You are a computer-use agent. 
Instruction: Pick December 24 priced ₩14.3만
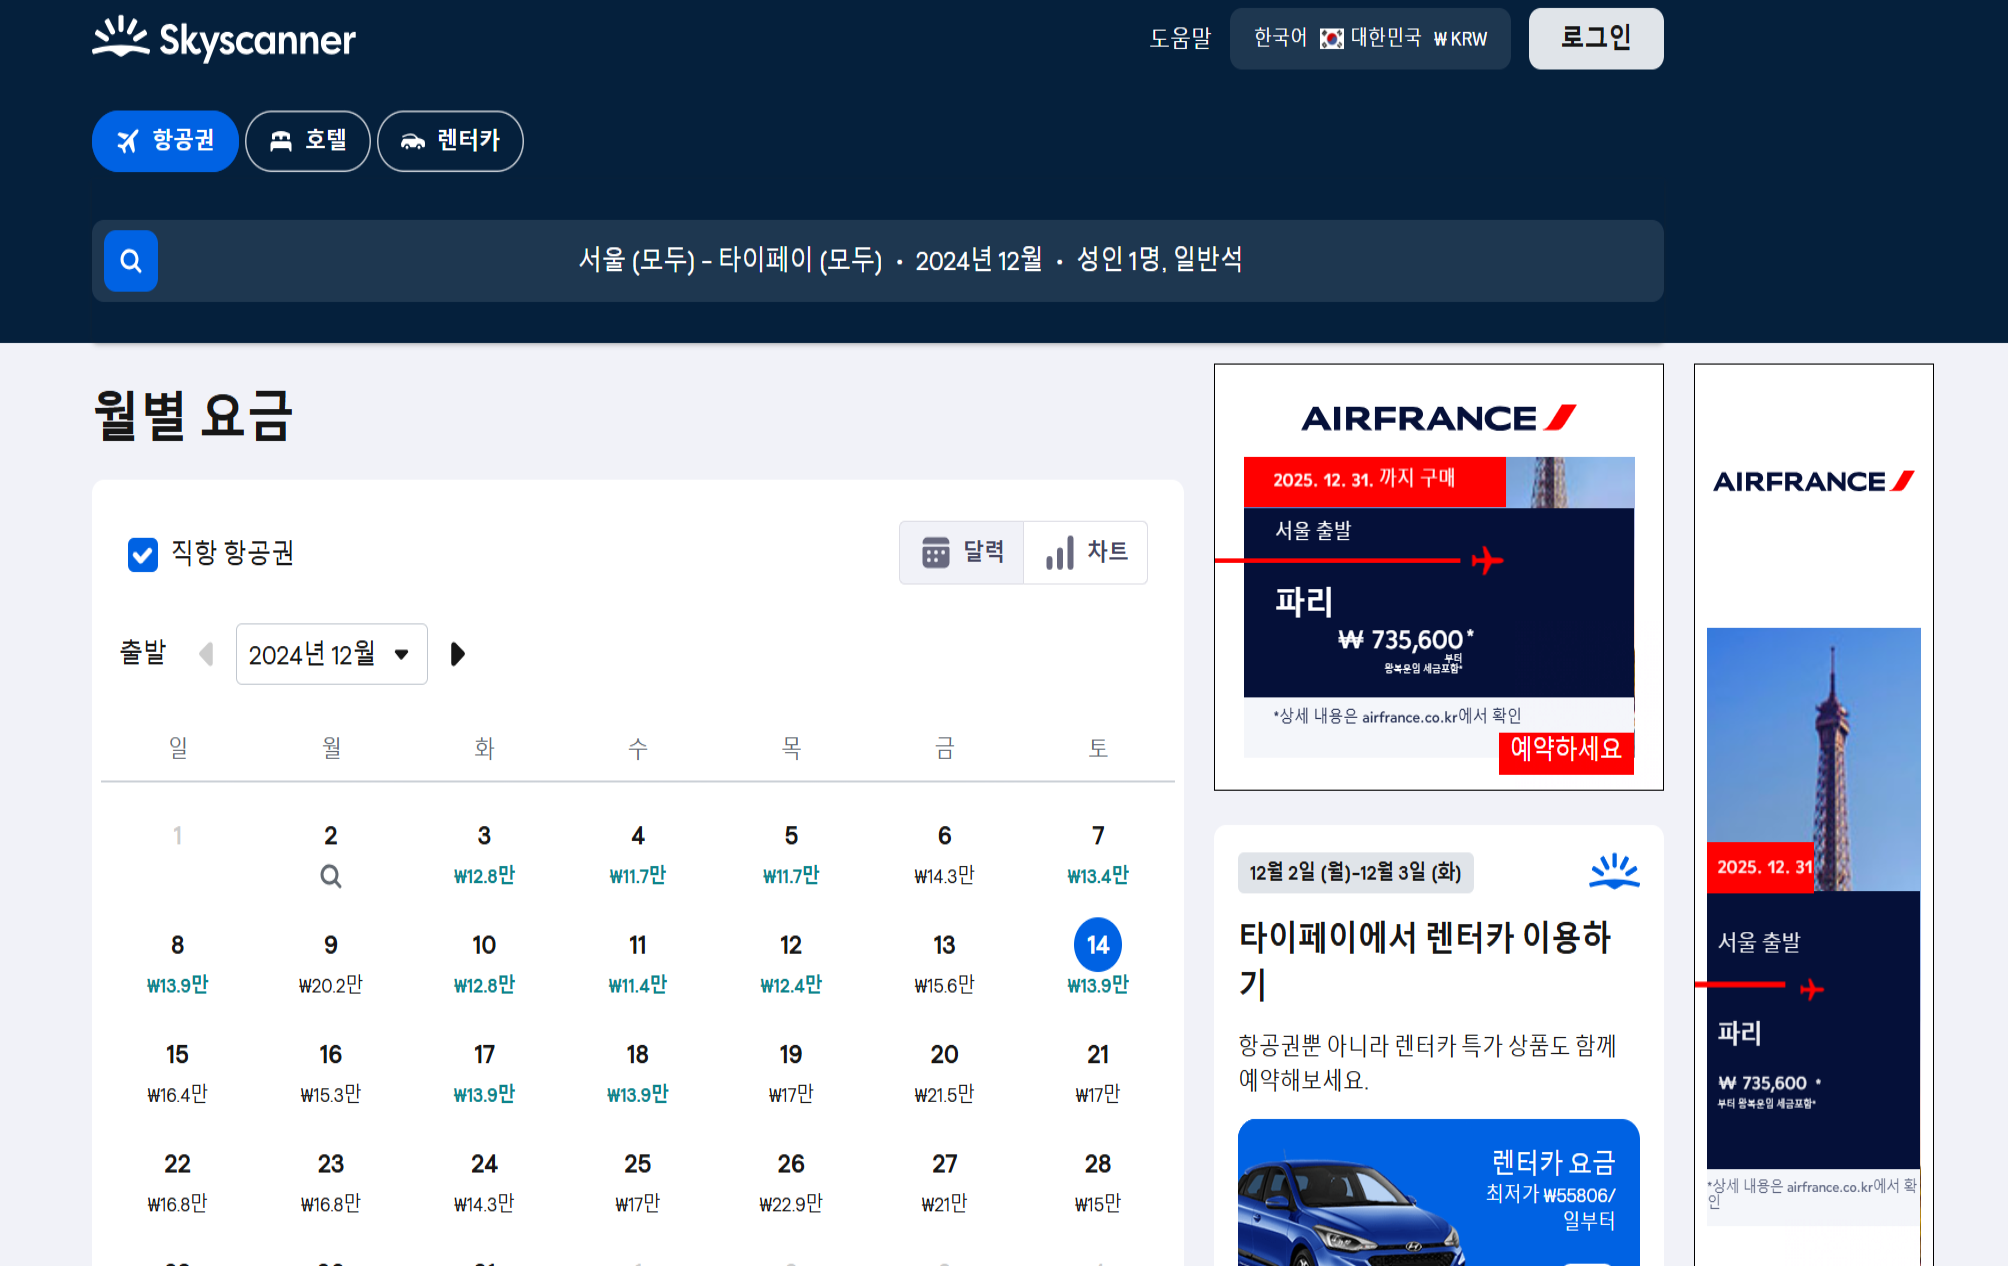[x=484, y=1183]
